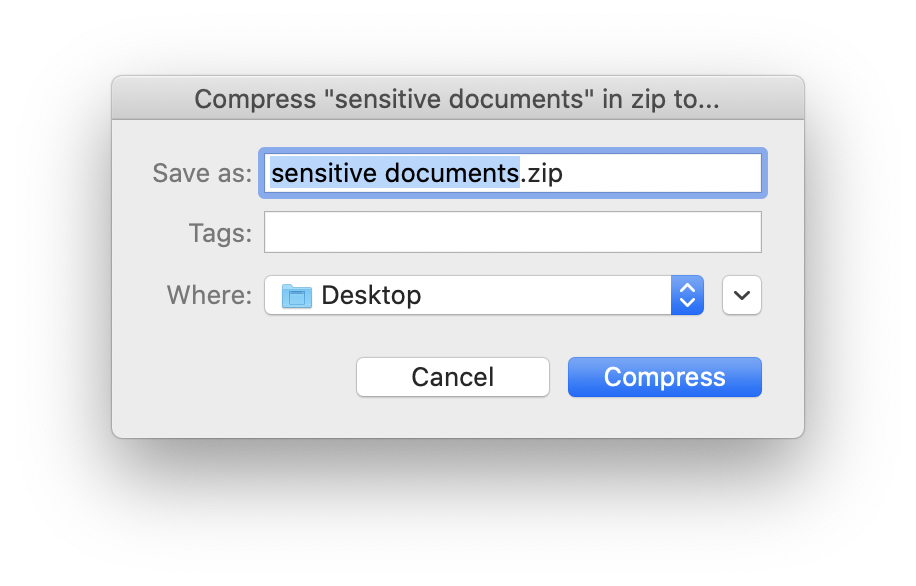This screenshot has width=916, height=586.
Task: Click the "Where:" label
Action: point(209,295)
